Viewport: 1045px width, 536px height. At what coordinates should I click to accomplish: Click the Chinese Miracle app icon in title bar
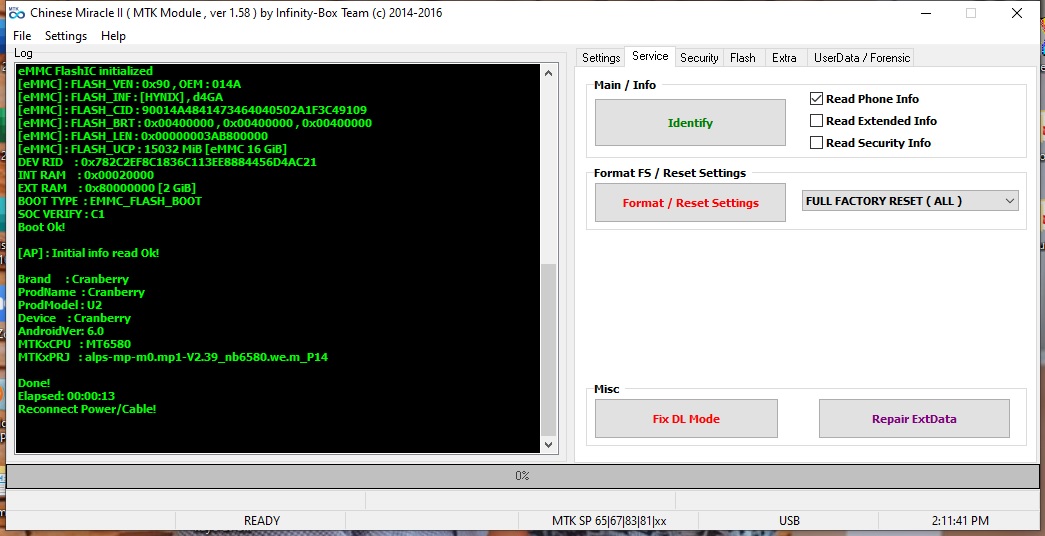pos(17,13)
